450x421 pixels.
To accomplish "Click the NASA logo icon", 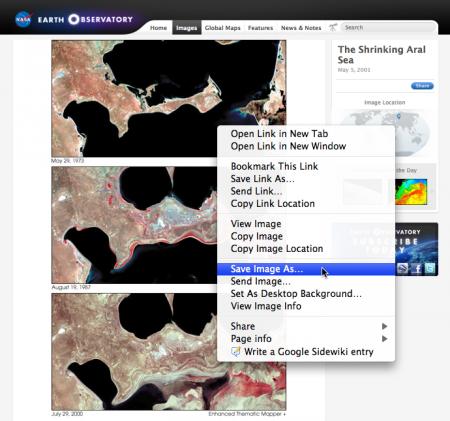I will pos(23,20).
